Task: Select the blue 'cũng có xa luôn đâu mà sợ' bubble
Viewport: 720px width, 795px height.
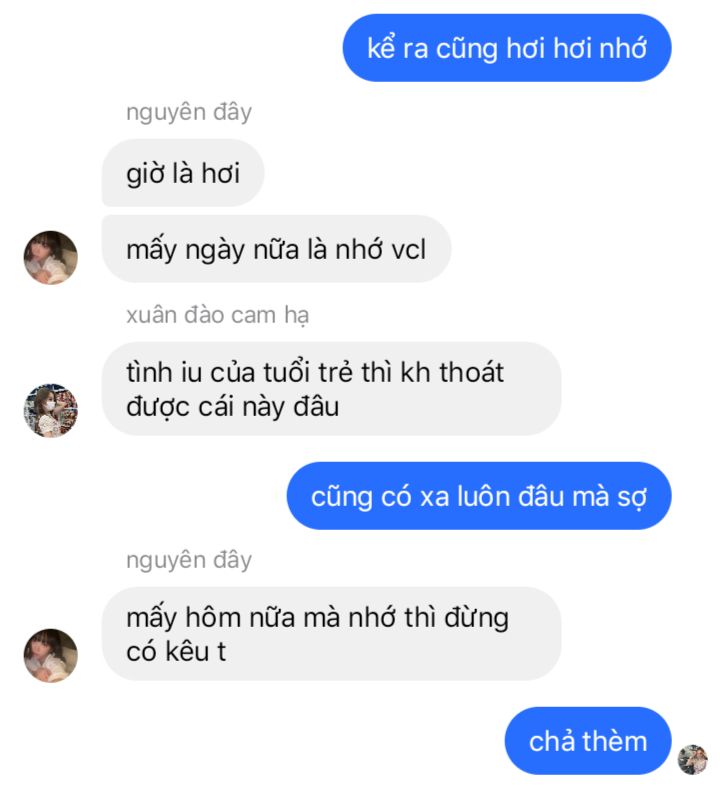Action: [479, 496]
